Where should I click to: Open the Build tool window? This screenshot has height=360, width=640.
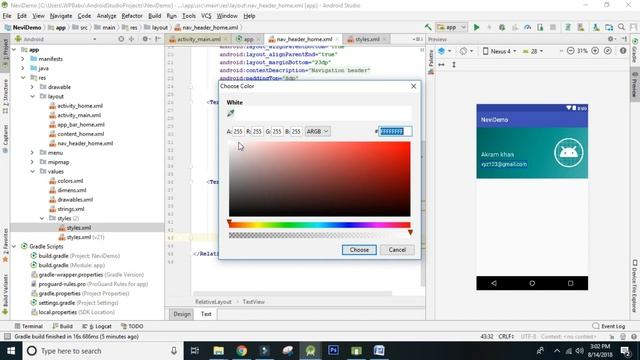[x=62, y=326]
